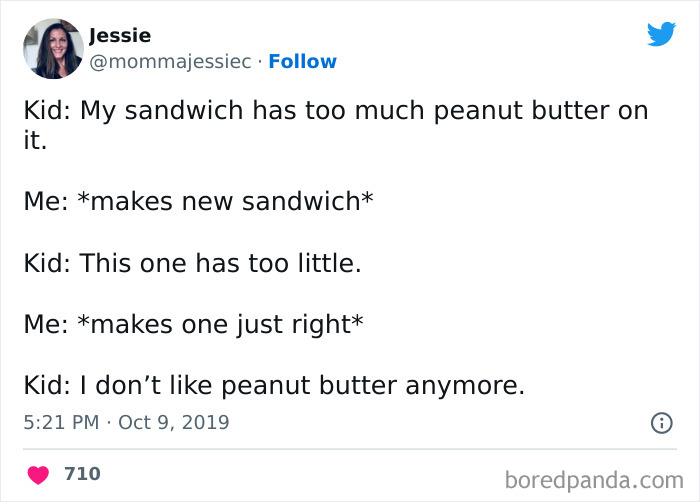The image size is (700, 502).
Task: Like the tweet with the heart icon
Action: (x=38, y=474)
